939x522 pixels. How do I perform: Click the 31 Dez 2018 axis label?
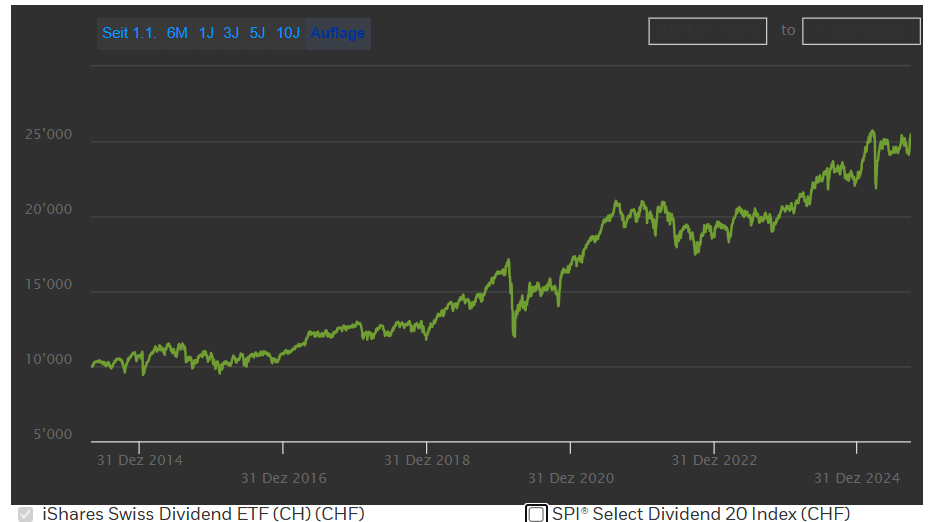coord(427,460)
